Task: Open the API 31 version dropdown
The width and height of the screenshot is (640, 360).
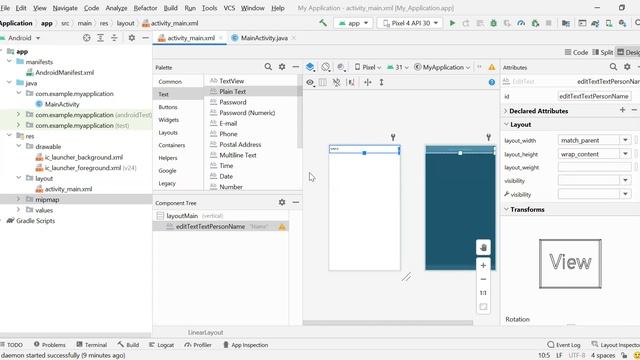Action: pyautogui.click(x=398, y=67)
